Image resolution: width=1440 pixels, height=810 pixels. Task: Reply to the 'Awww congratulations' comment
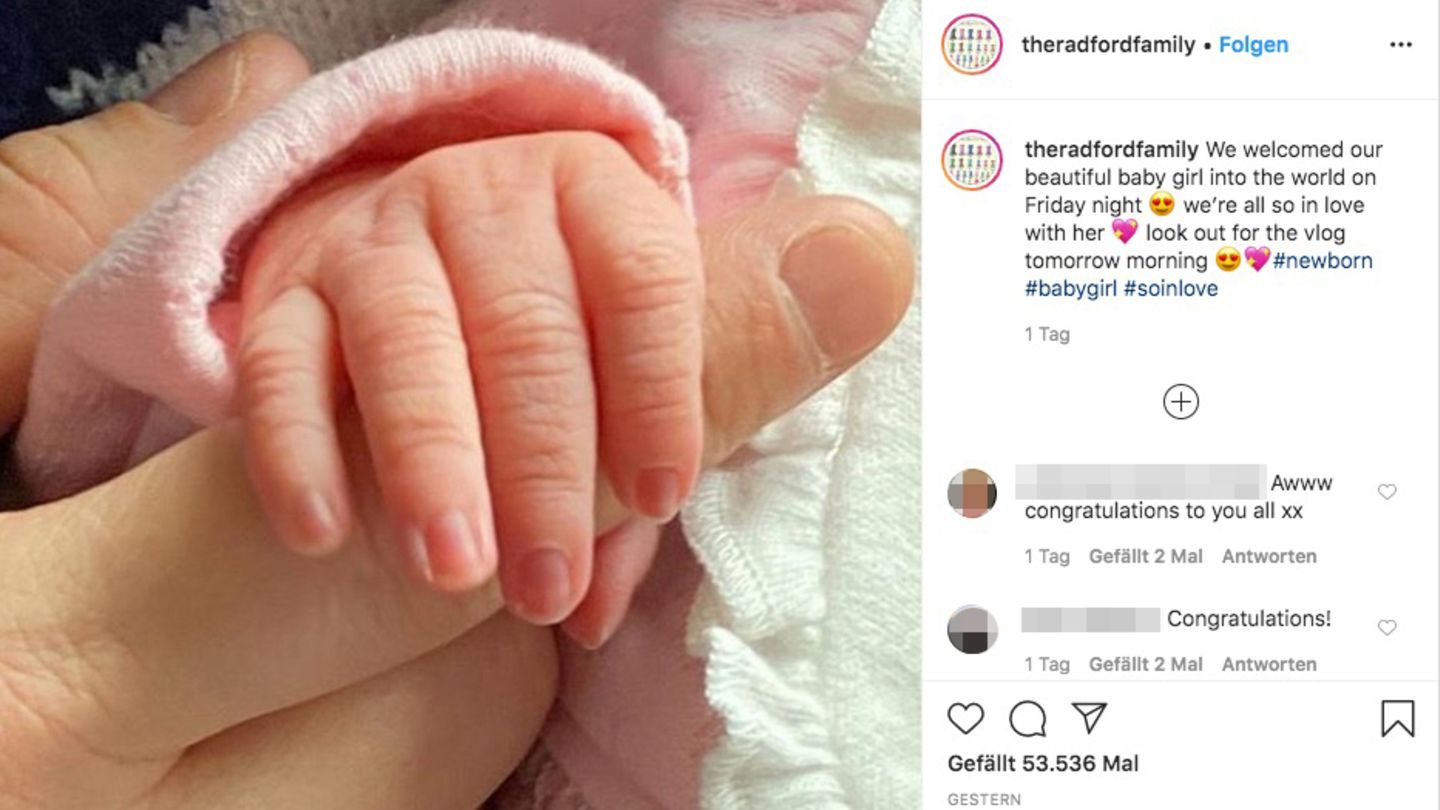pyautogui.click(x=1269, y=556)
